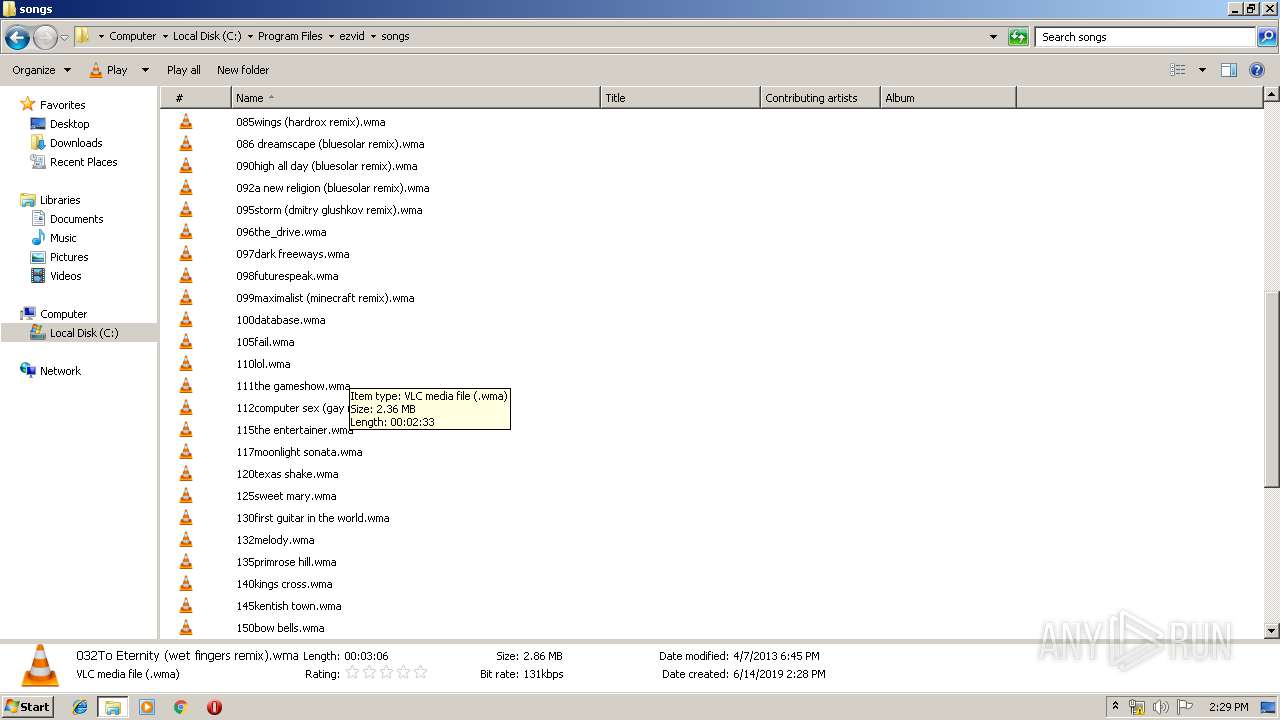The height and width of the screenshot is (720, 1280).
Task: Select Favorites in the navigation pane
Action: (62, 105)
